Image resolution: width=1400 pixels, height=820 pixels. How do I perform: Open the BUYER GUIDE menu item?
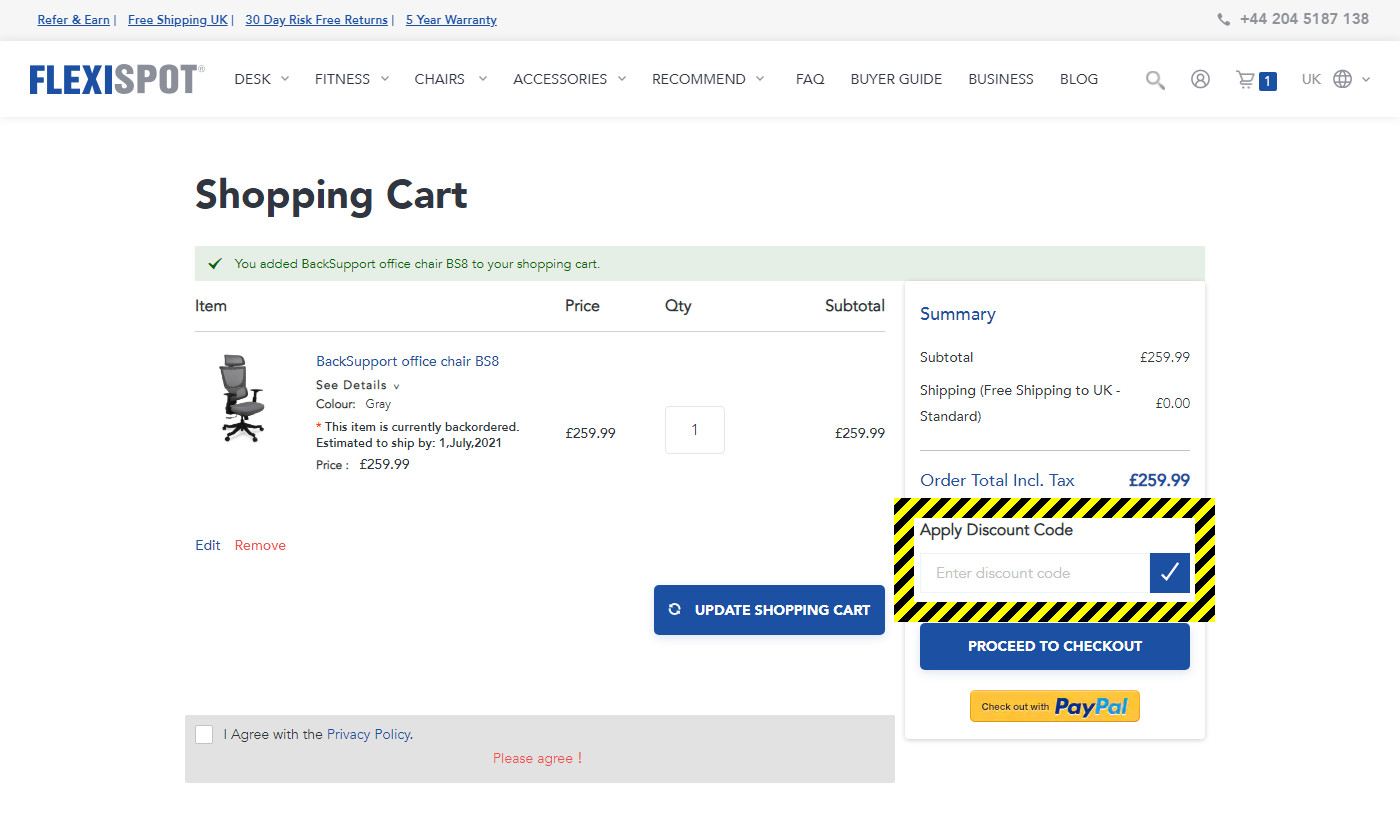coord(896,79)
